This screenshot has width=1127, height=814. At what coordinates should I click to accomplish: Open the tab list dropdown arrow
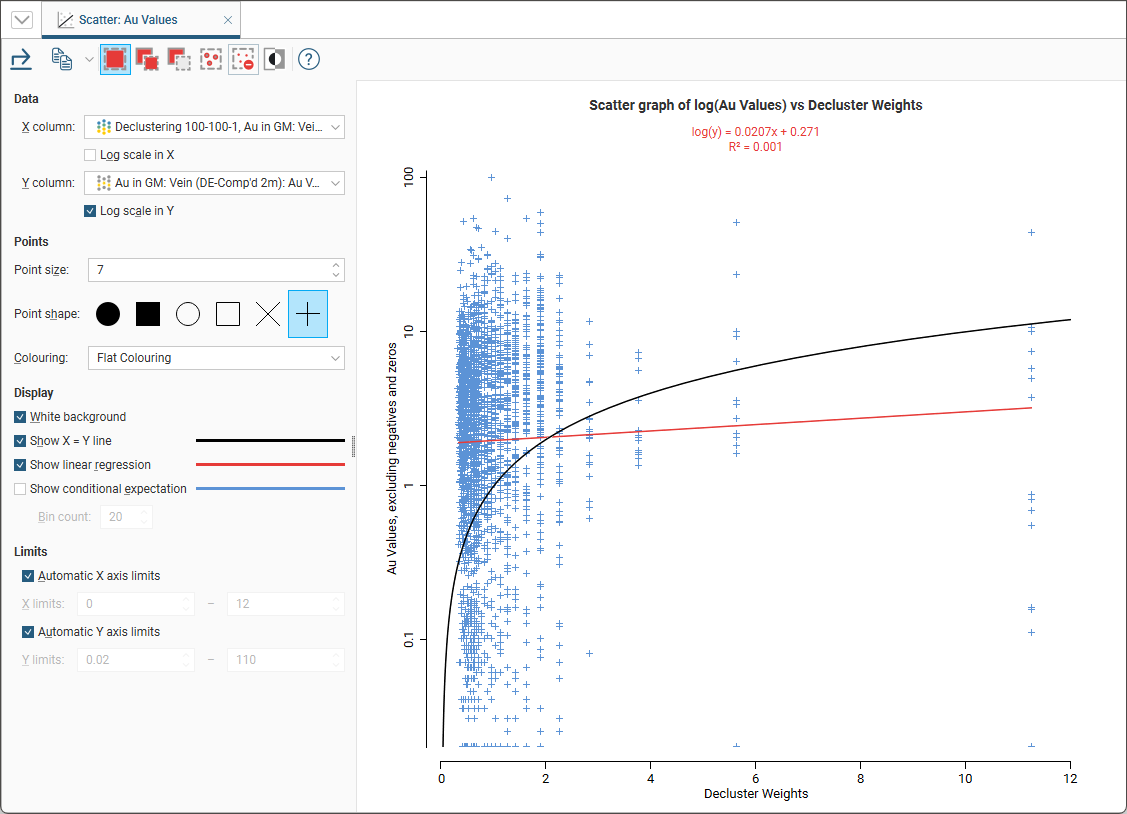[21, 20]
